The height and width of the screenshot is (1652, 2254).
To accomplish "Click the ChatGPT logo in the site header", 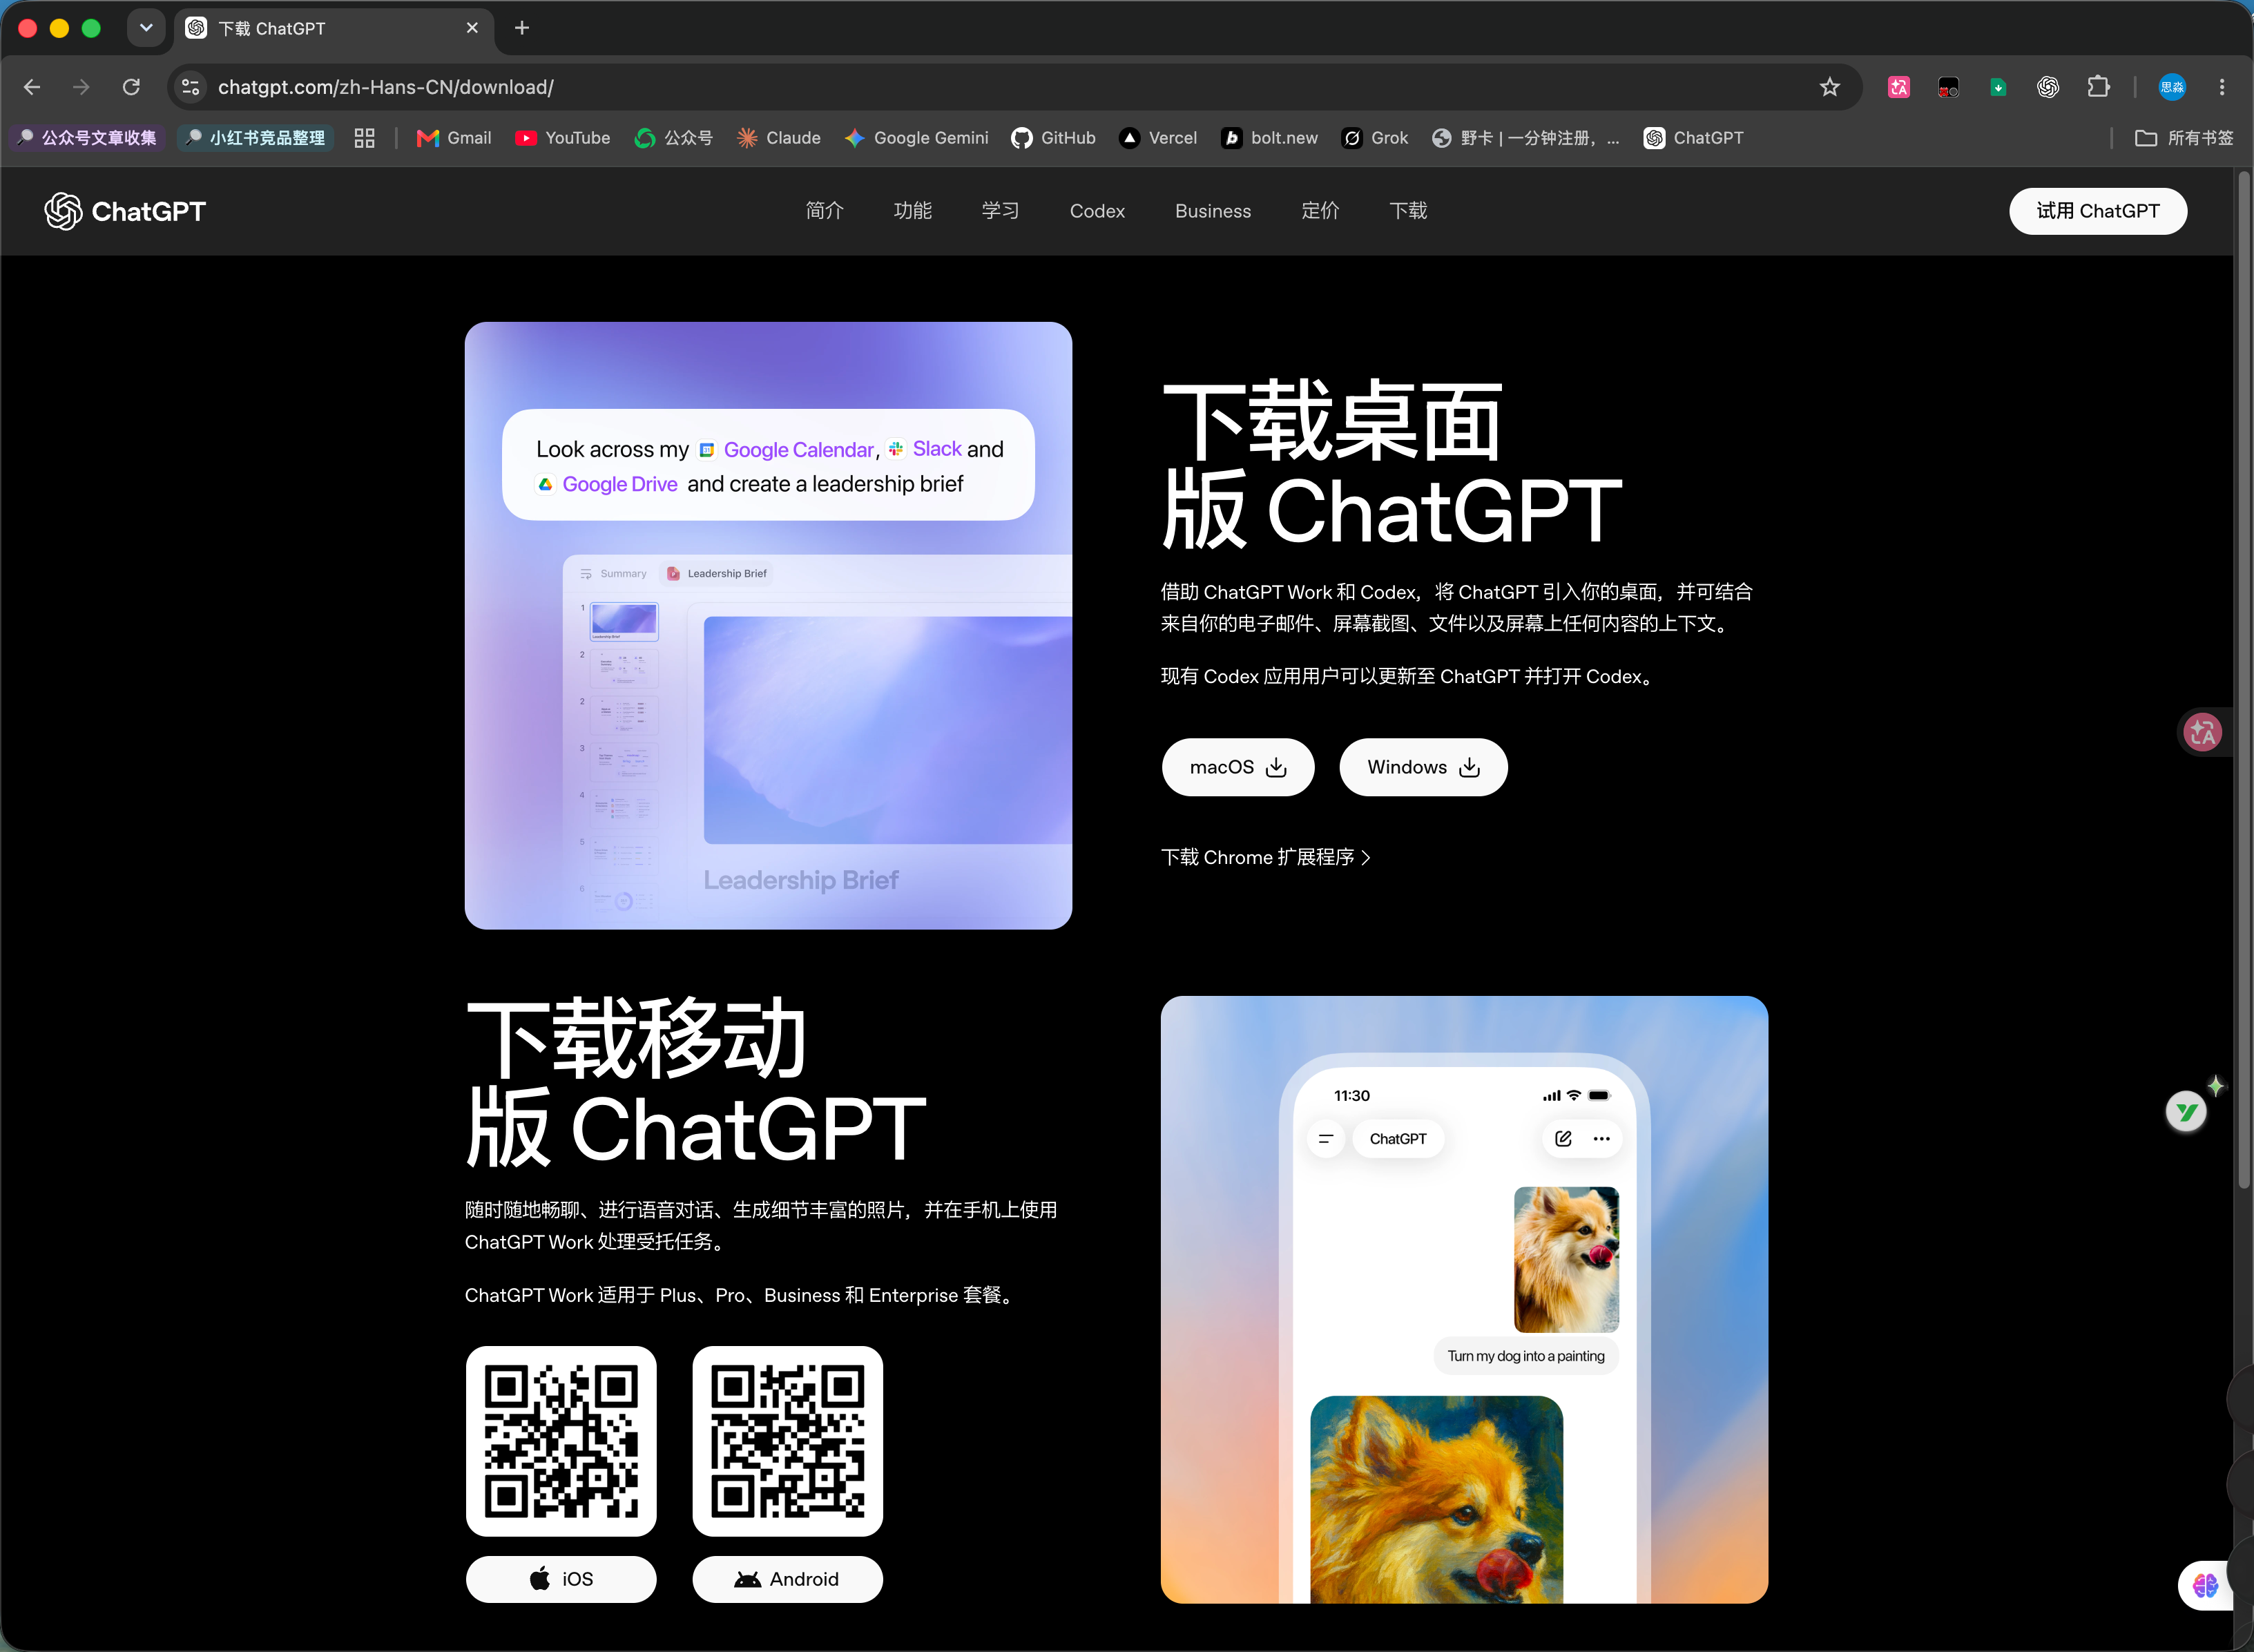I will [125, 211].
